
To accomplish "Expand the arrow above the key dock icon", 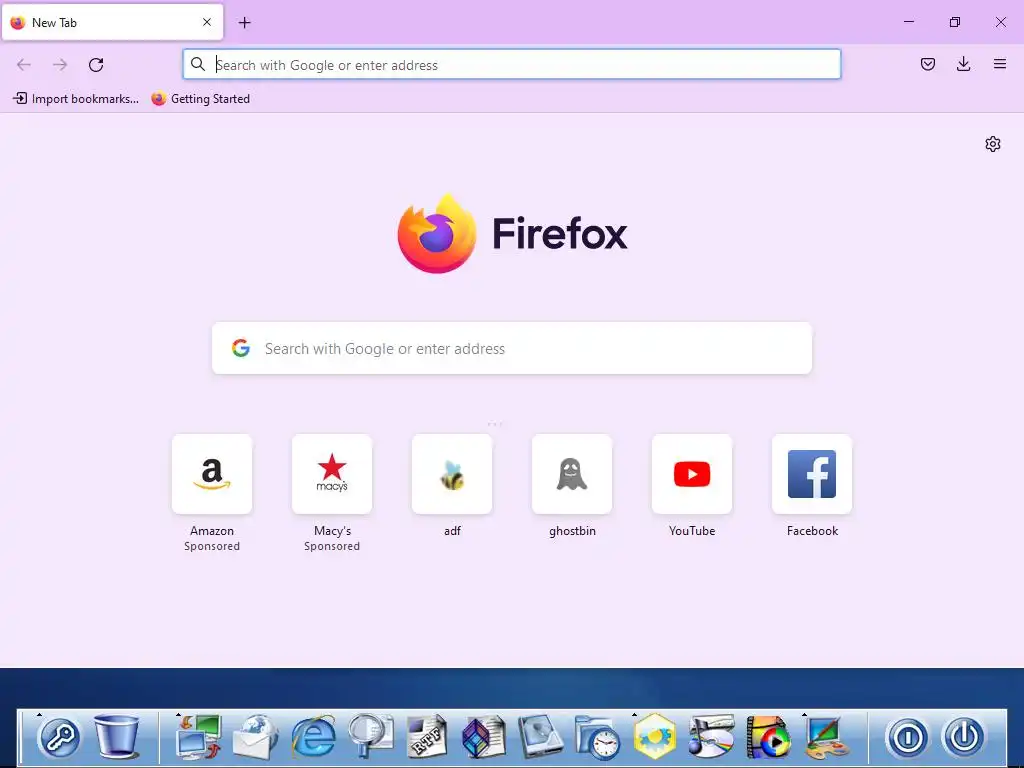I will 39,714.
